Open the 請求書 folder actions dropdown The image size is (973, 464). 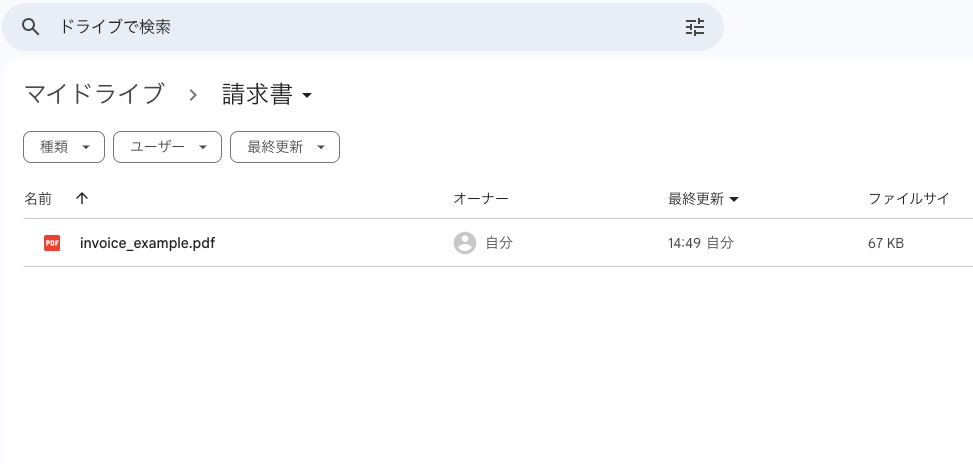pos(307,96)
